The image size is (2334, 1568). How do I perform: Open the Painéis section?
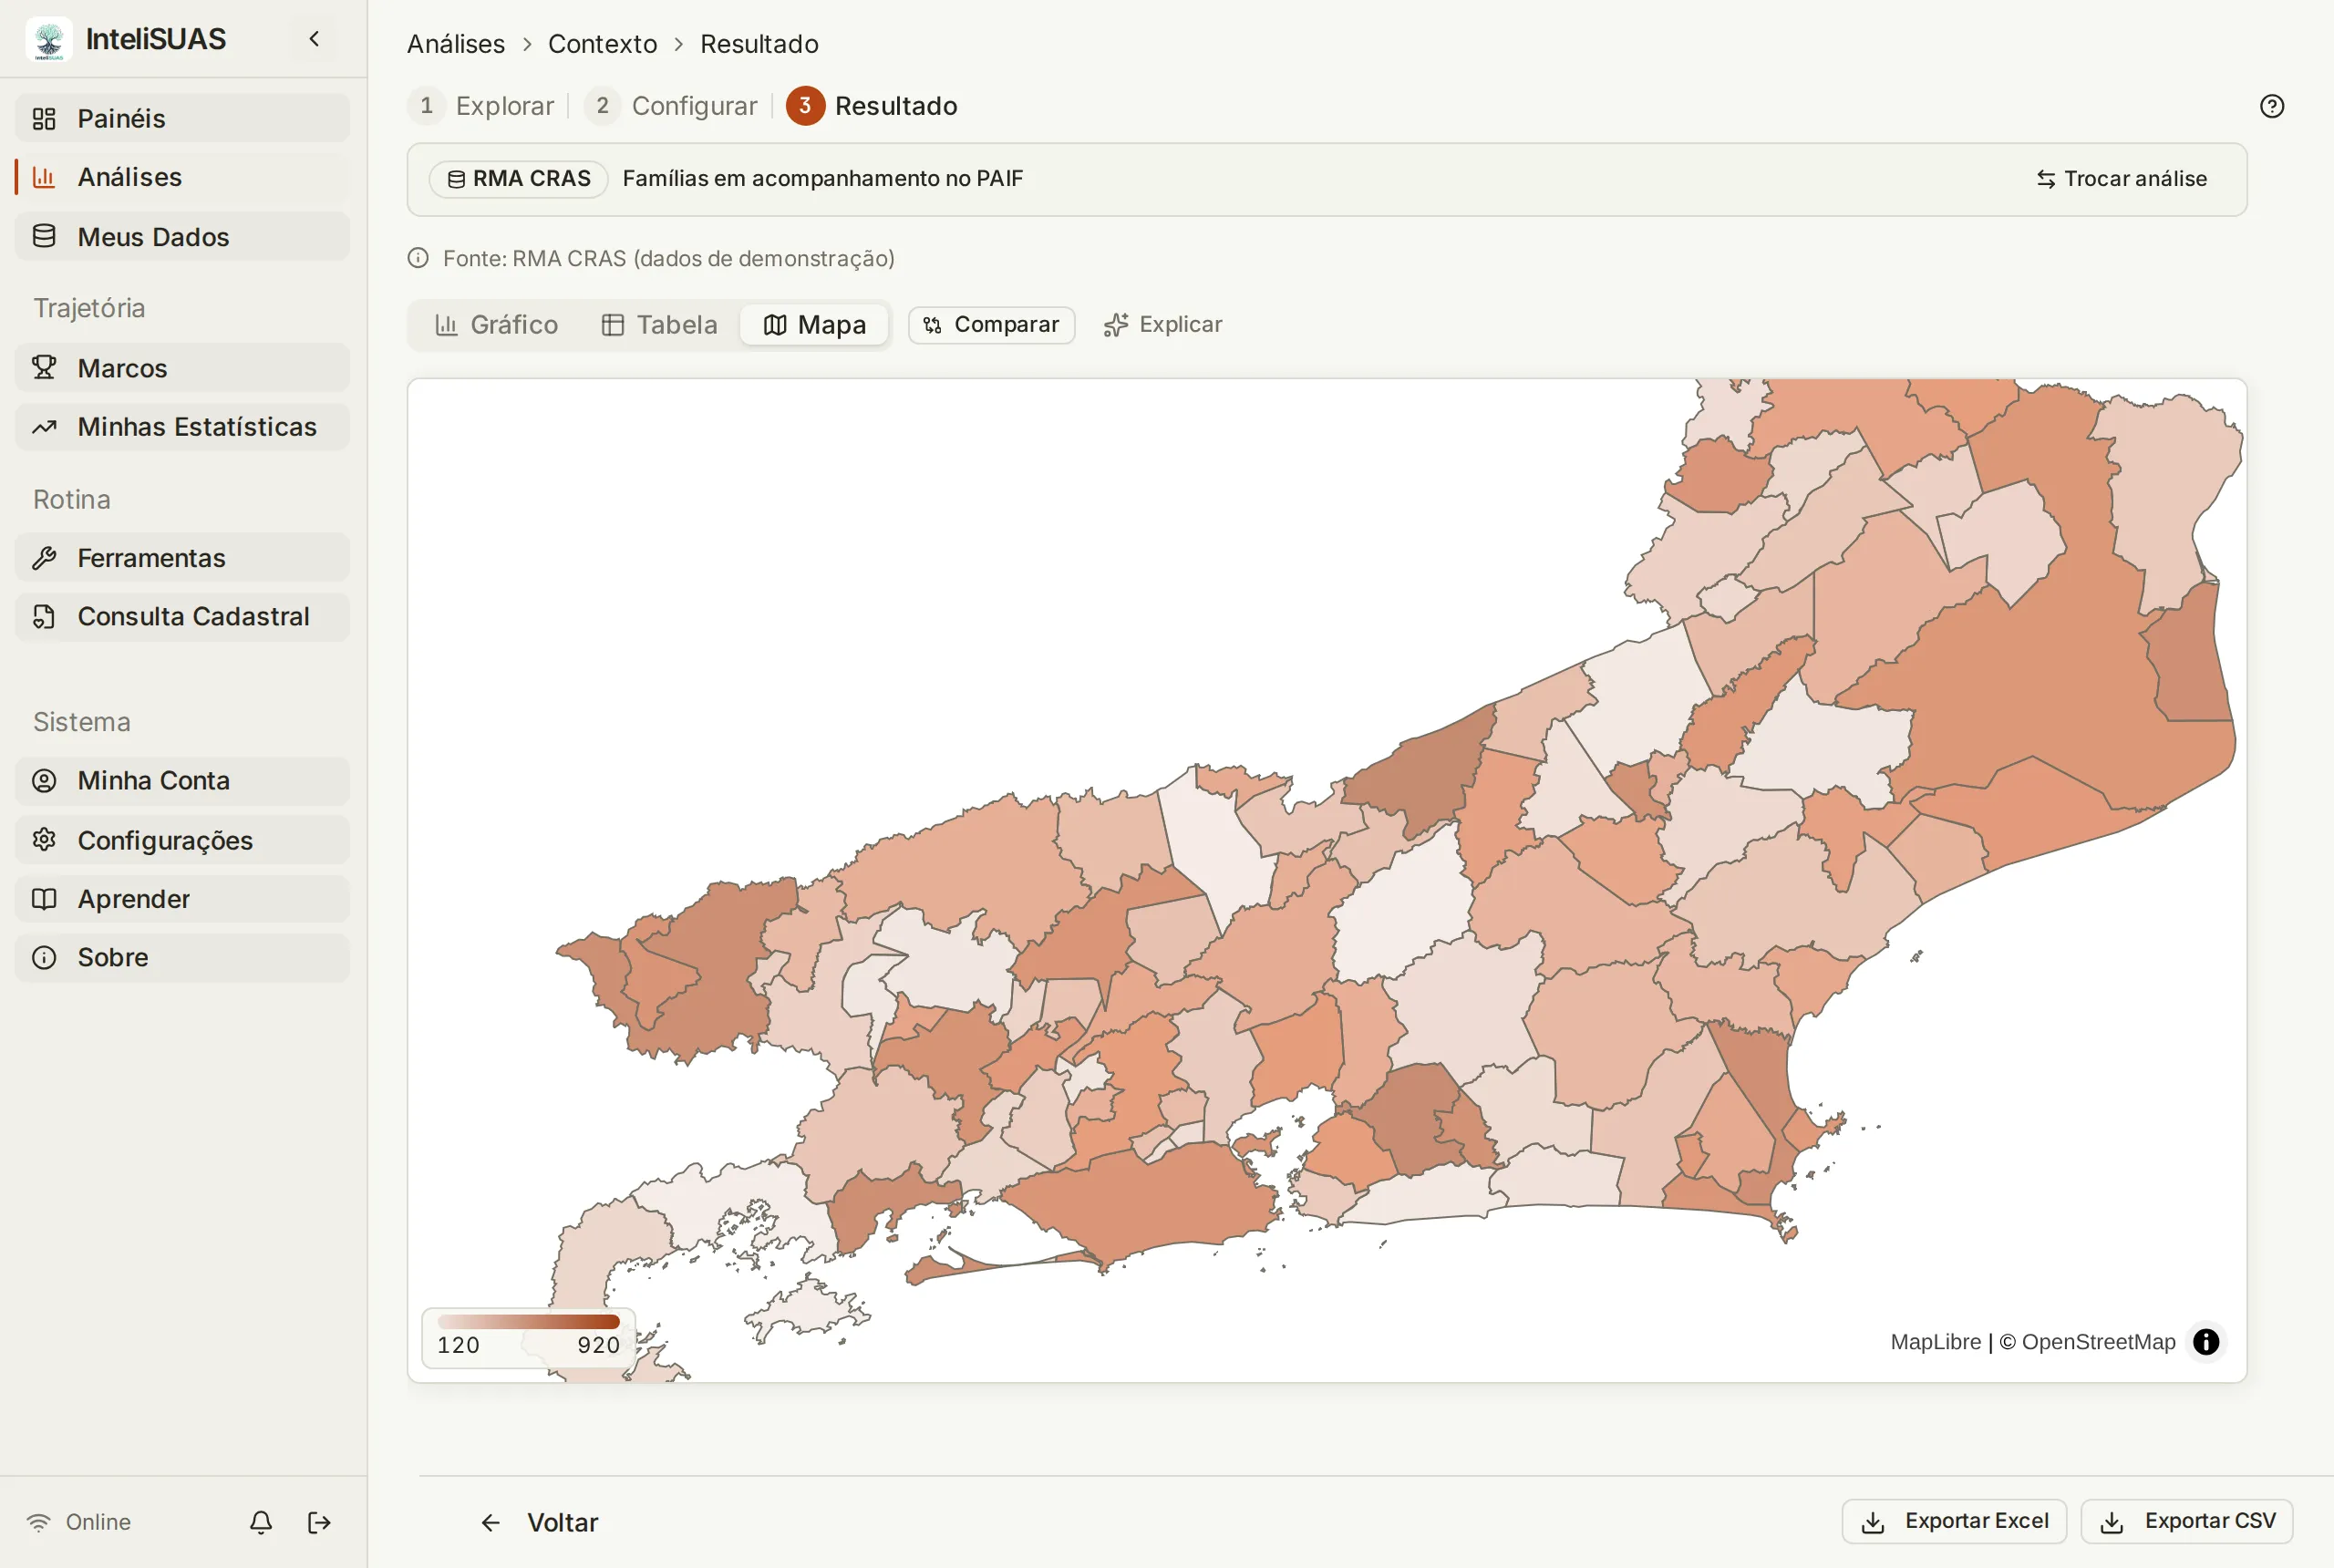pos(182,118)
